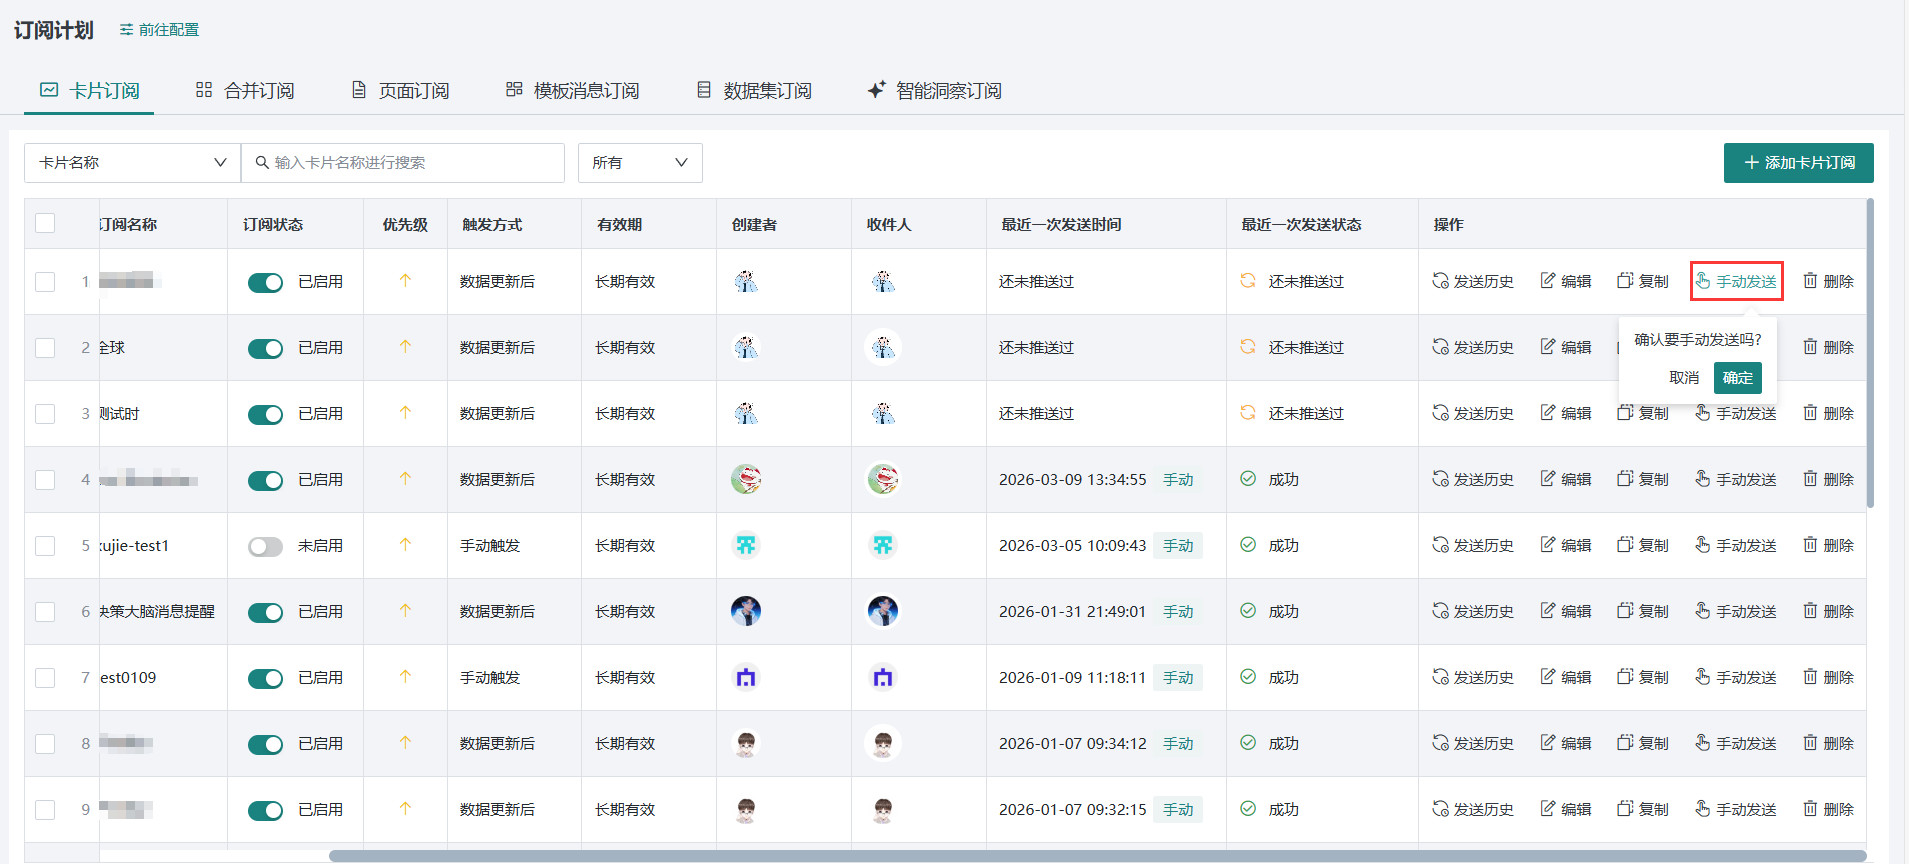Delete the 全球 subscription
The width and height of the screenshot is (1909, 864).
pyautogui.click(x=1829, y=347)
